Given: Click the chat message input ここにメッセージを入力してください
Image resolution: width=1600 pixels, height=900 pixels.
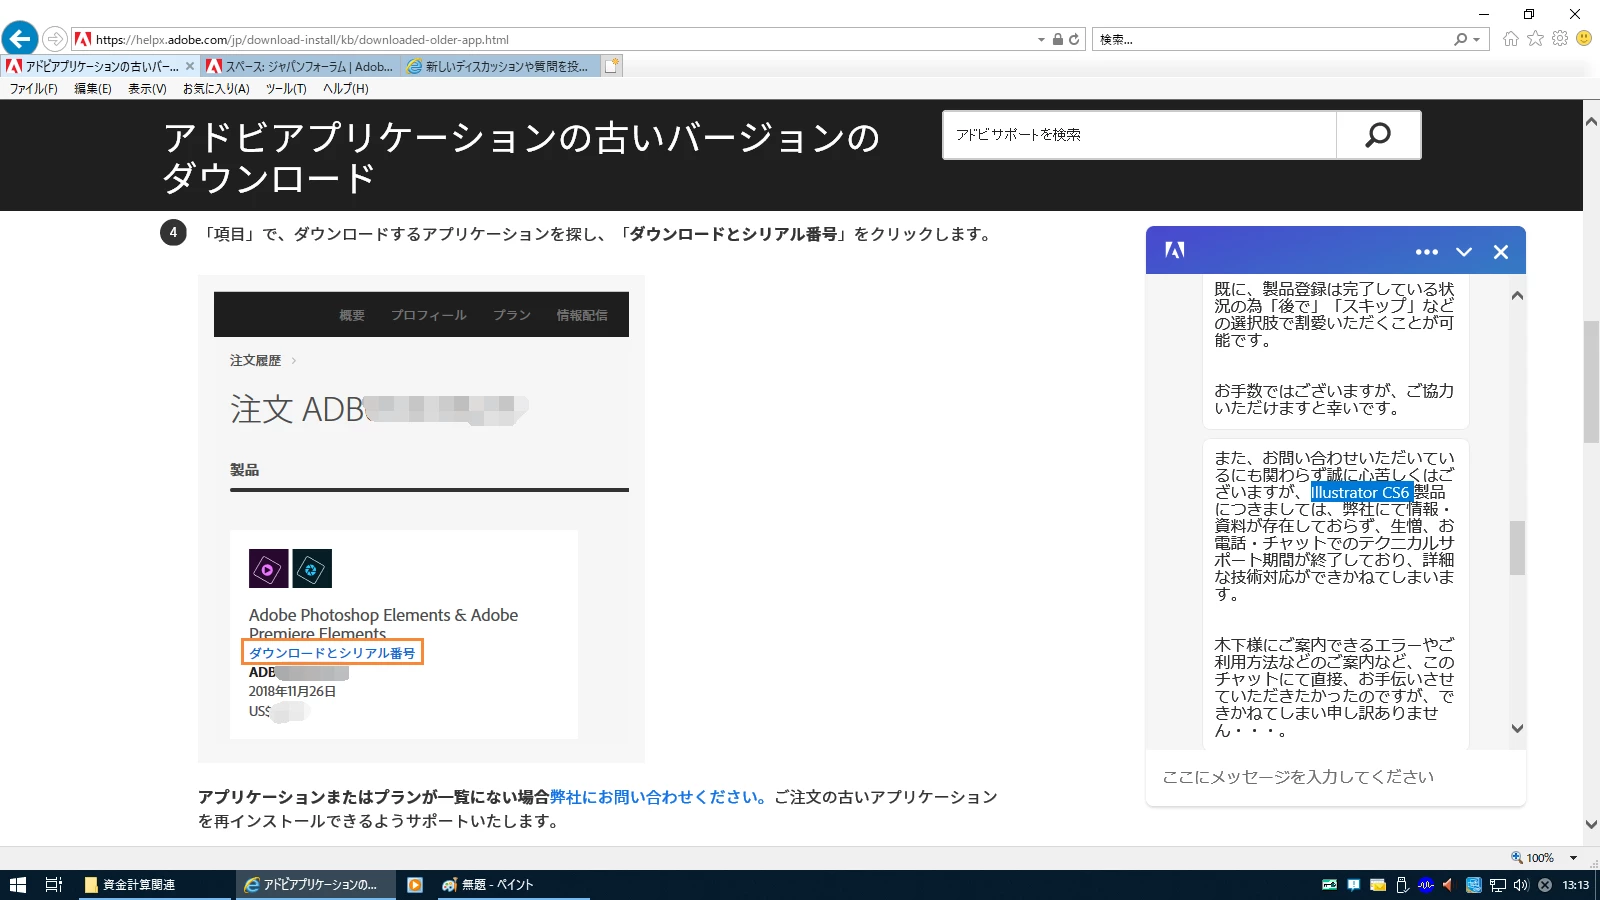Looking at the screenshot, I should click(1335, 777).
